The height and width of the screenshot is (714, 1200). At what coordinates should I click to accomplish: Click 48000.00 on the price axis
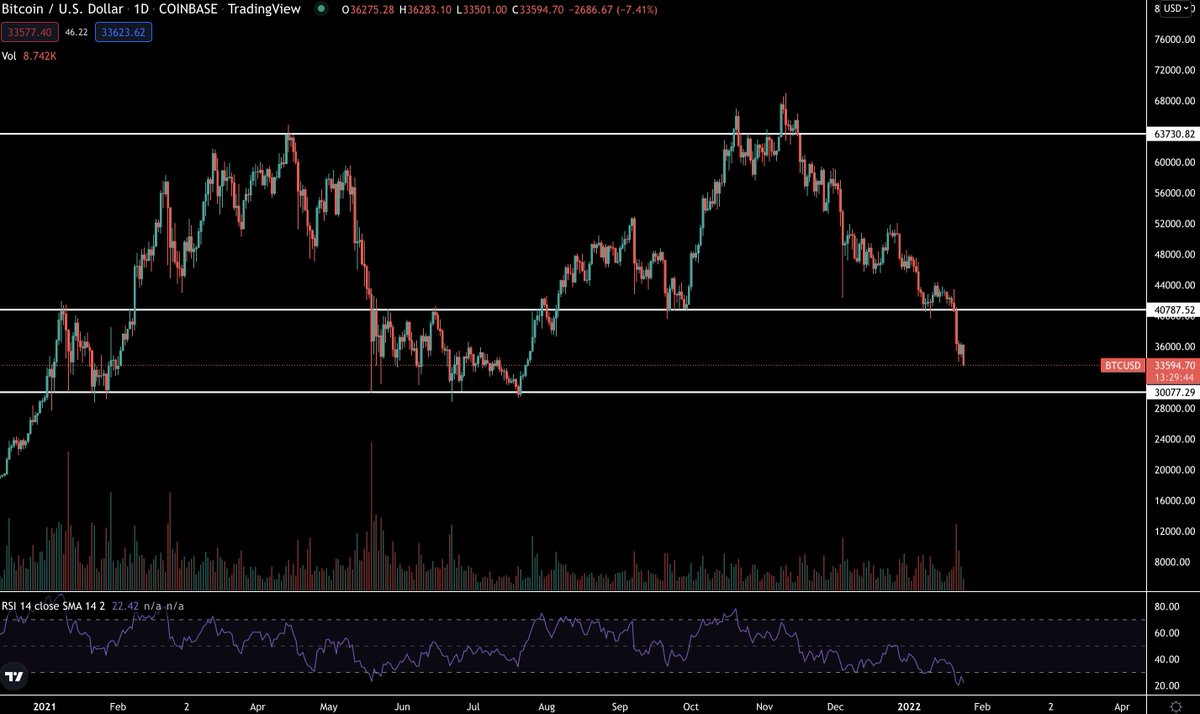(1173, 255)
